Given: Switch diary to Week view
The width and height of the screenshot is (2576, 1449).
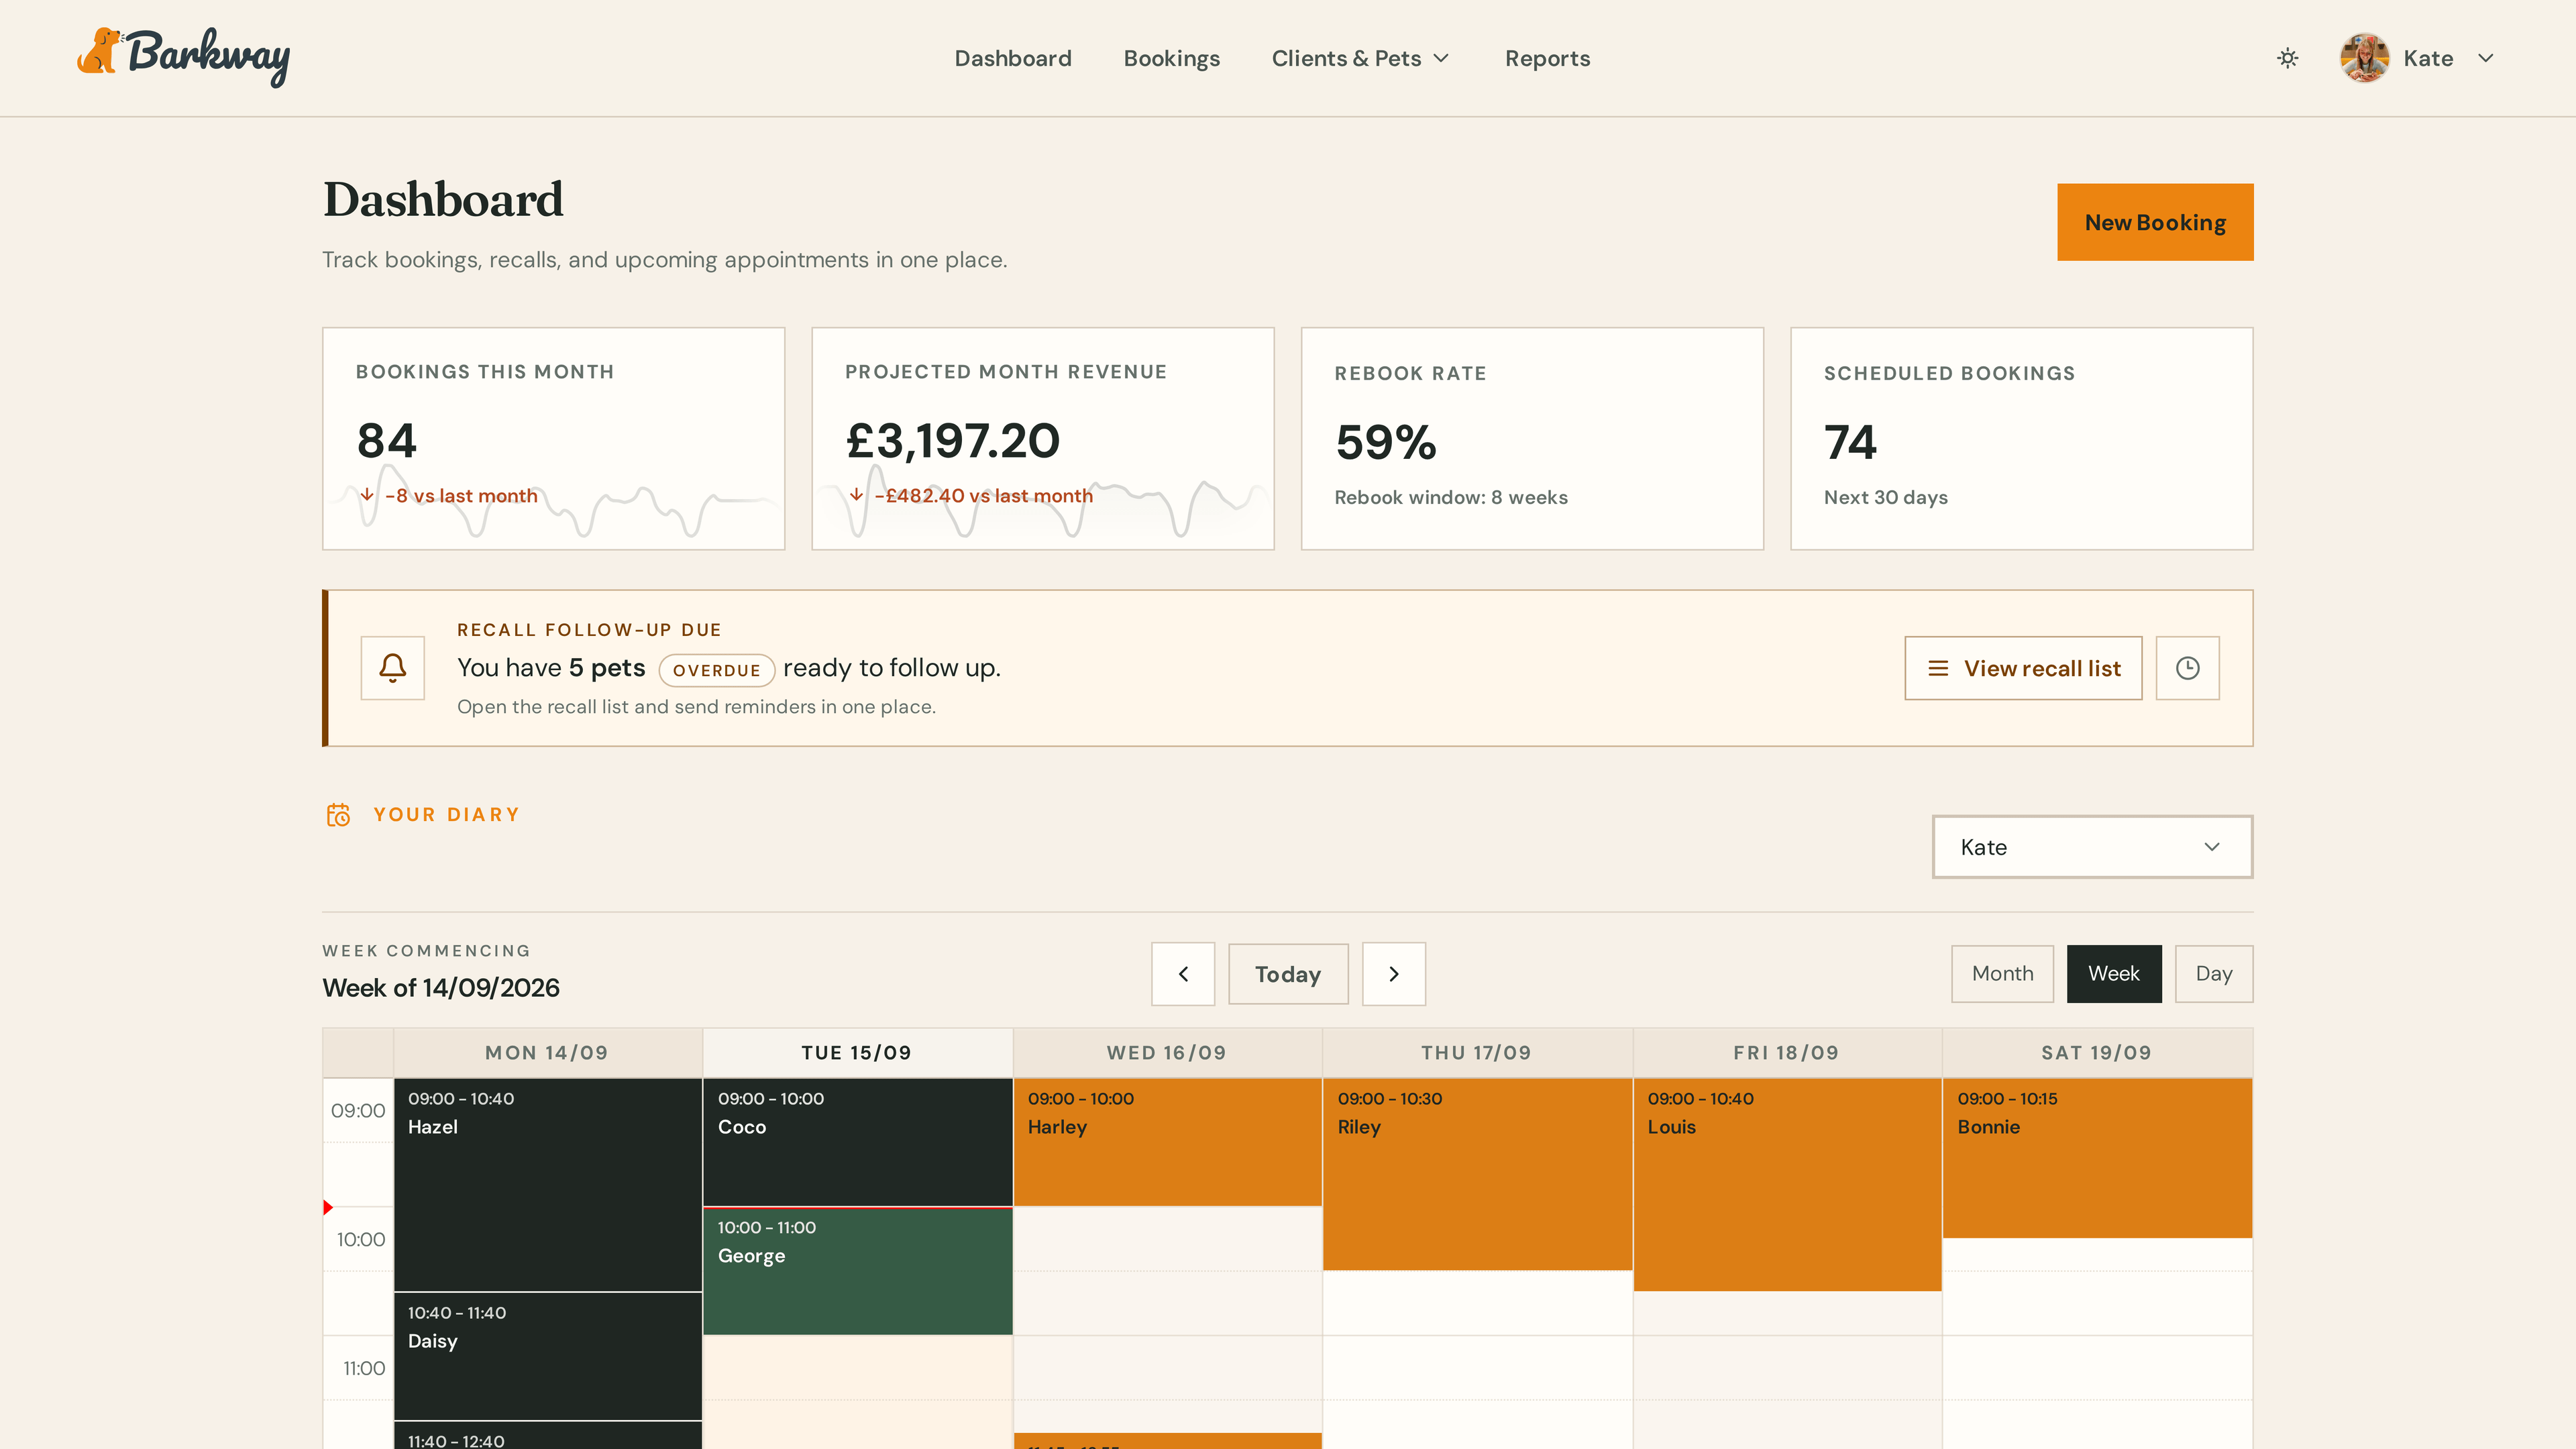Looking at the screenshot, I should point(2114,974).
